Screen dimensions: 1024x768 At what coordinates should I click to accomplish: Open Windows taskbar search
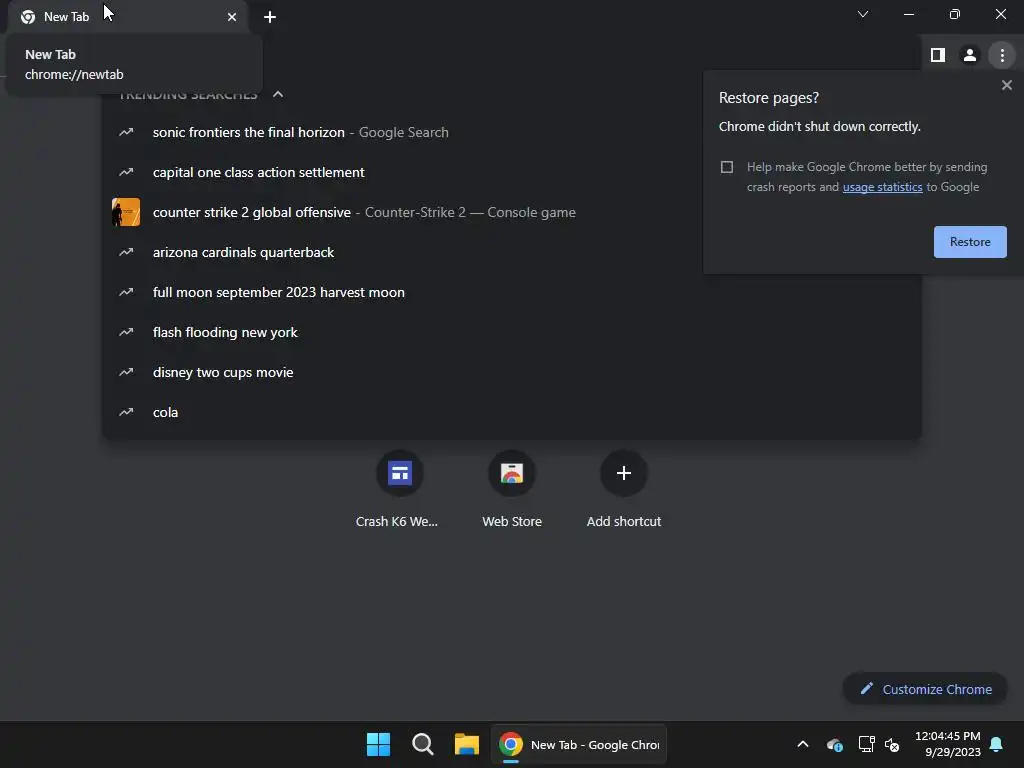tap(423, 744)
